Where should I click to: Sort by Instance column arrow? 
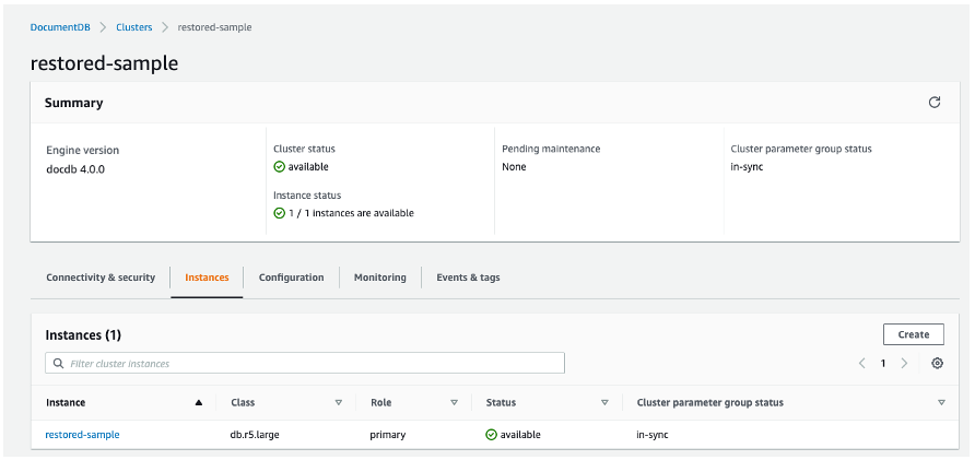[198, 403]
